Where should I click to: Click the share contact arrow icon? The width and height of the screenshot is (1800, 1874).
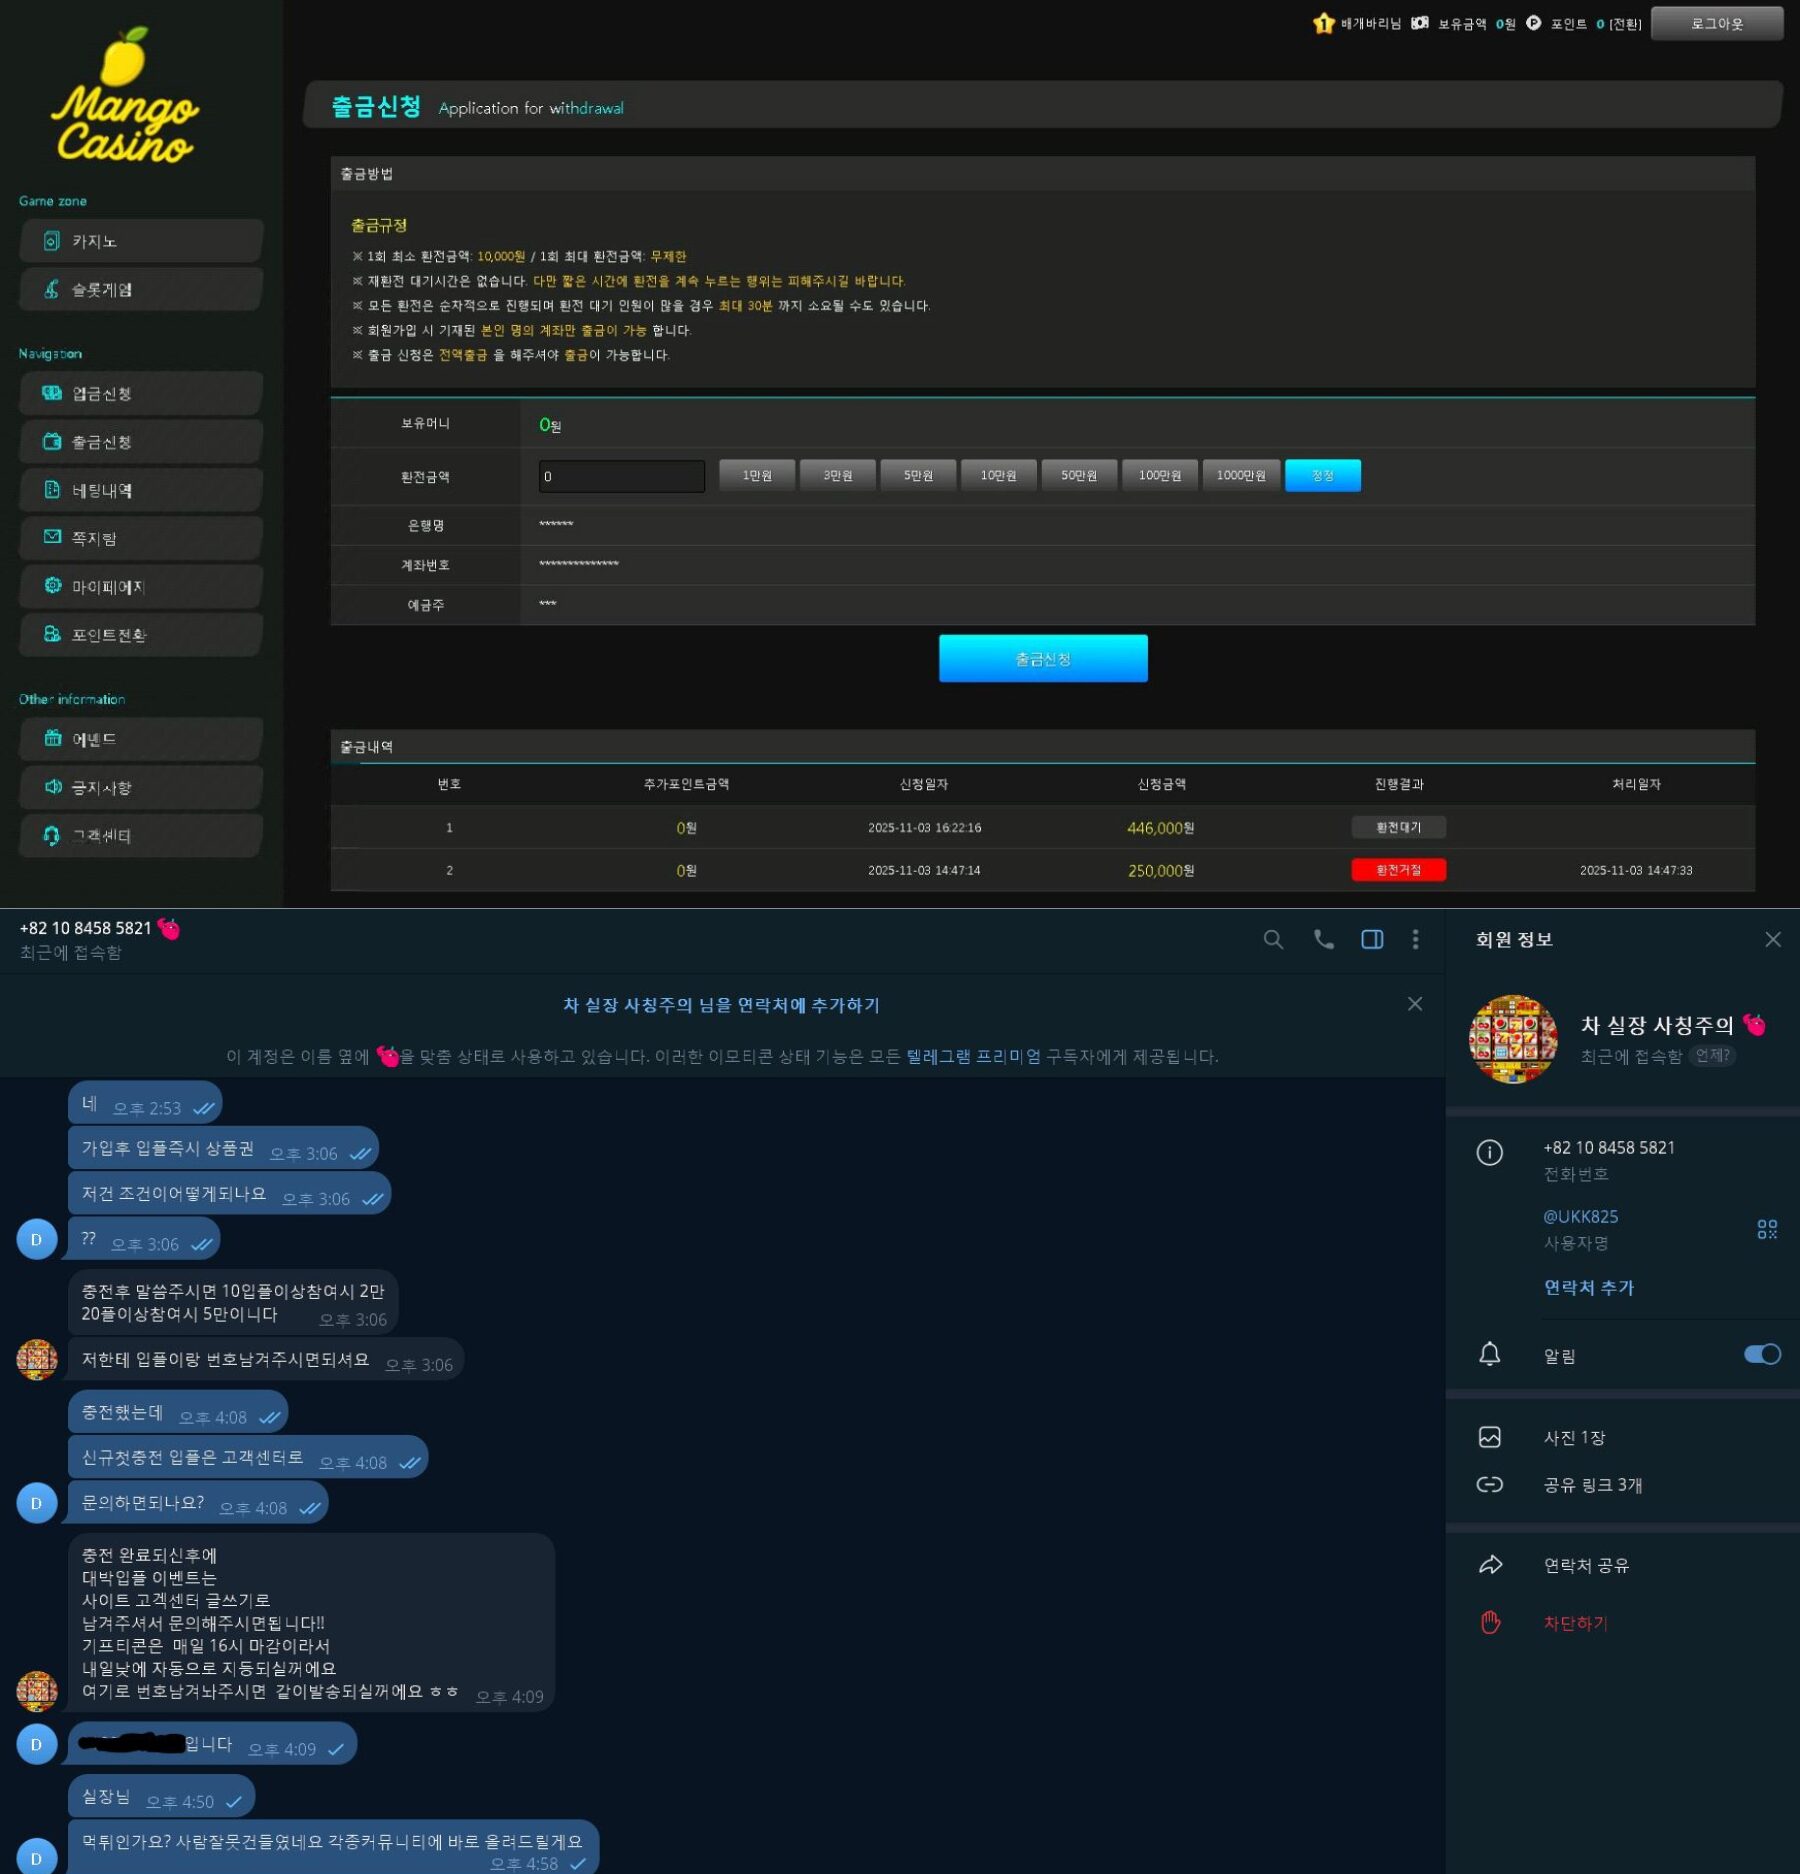pyautogui.click(x=1490, y=1565)
